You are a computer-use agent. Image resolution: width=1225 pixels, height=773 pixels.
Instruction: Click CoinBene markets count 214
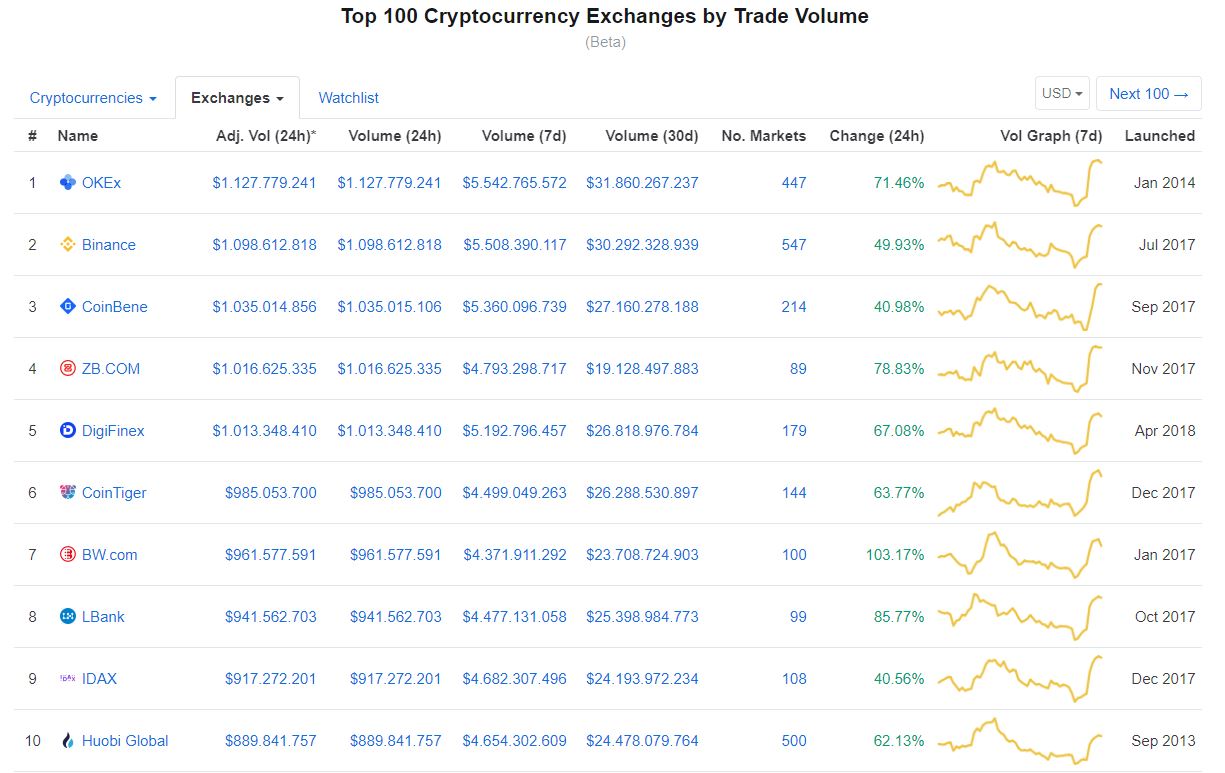(794, 307)
